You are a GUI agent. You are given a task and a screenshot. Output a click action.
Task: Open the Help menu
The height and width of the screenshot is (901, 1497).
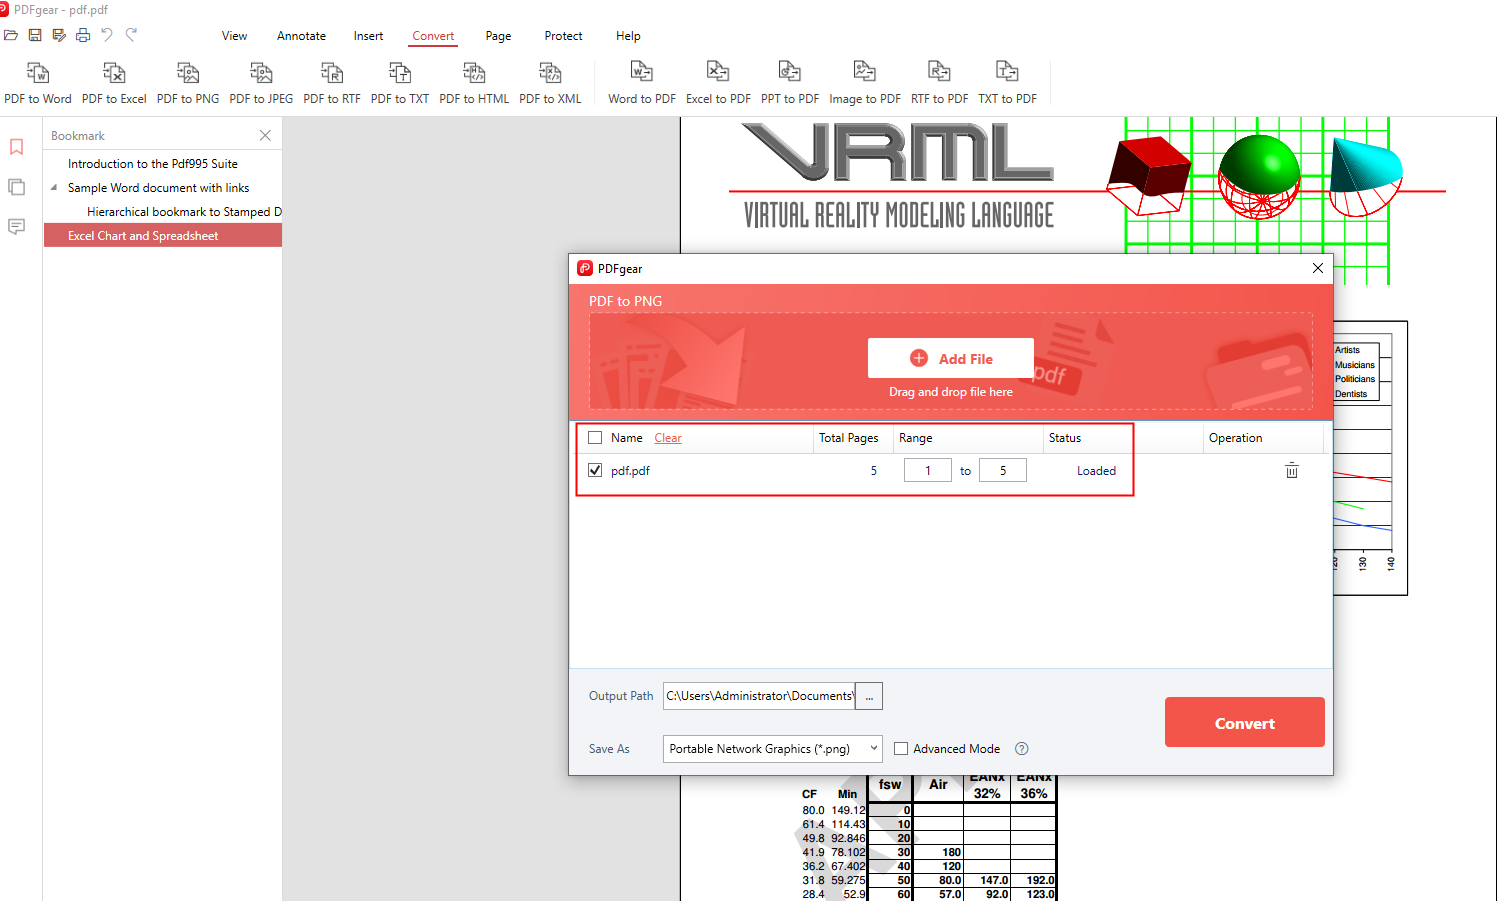pyautogui.click(x=628, y=36)
